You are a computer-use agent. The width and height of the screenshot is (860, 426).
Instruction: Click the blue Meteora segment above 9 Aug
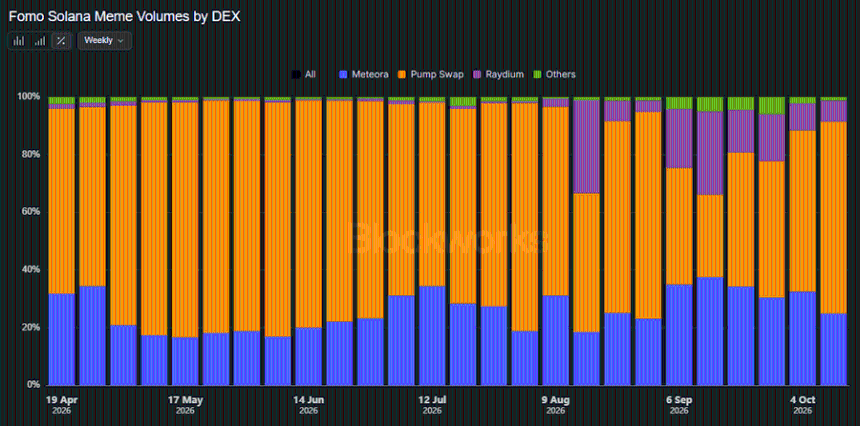tap(556, 340)
